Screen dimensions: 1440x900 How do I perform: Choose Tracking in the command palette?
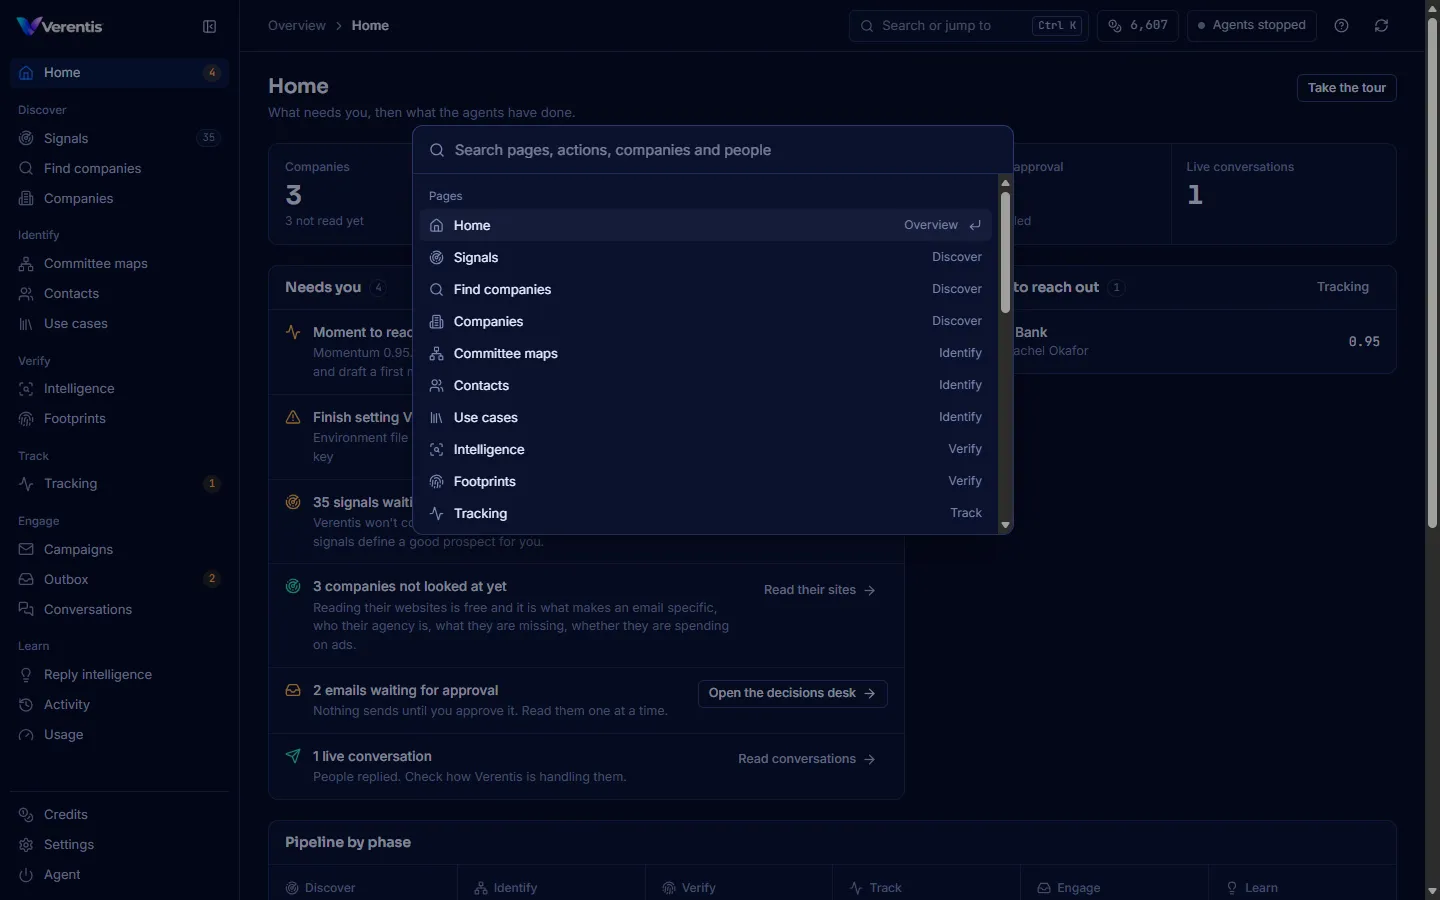706,513
